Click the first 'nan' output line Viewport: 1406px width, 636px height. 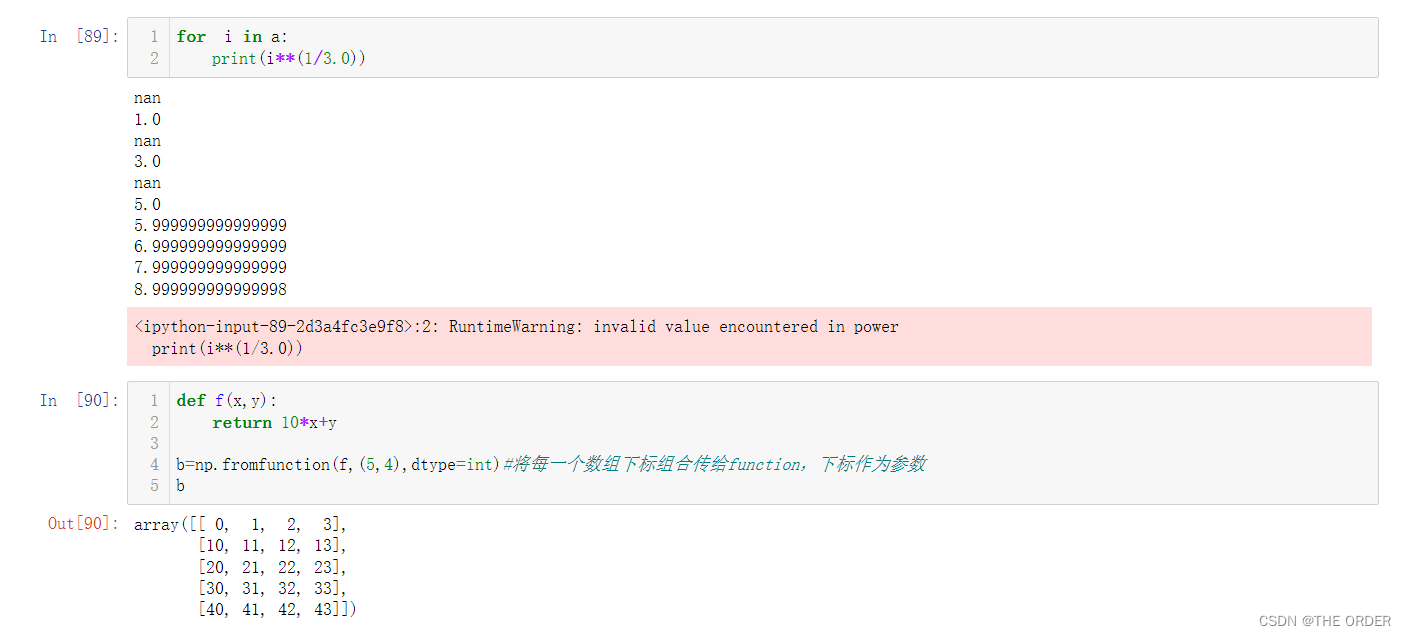click(x=147, y=99)
